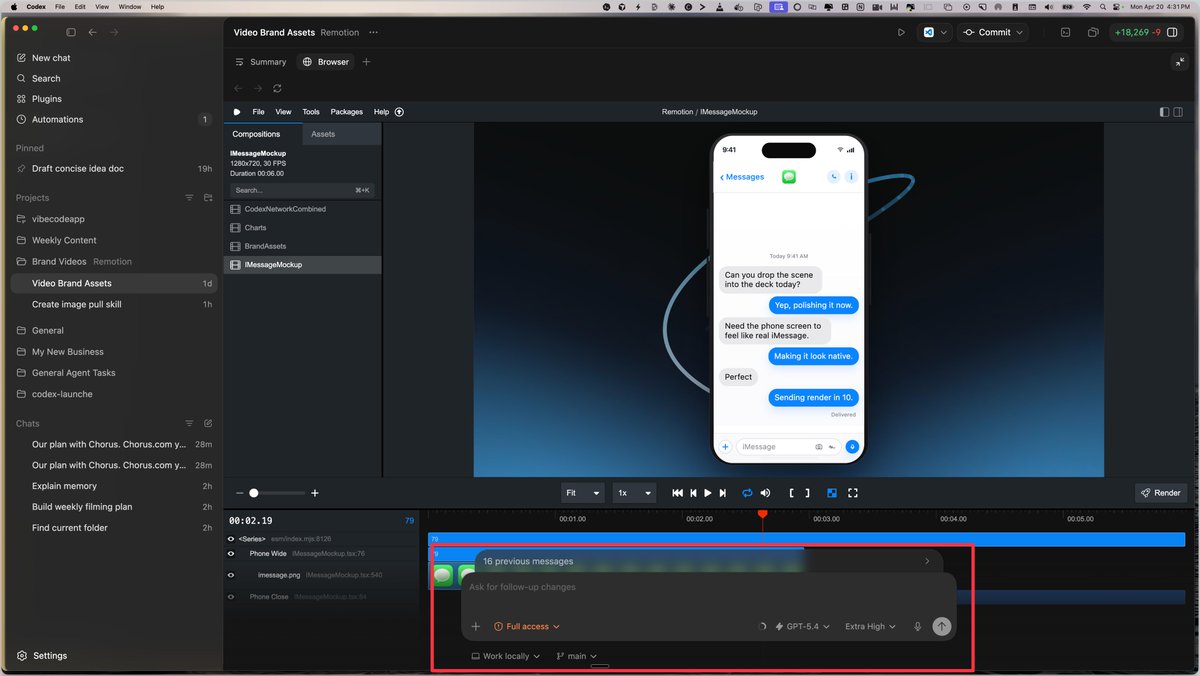The height and width of the screenshot is (676, 1200).
Task: Toggle the right sidebar in Remotion Studio
Action: coord(1178,112)
